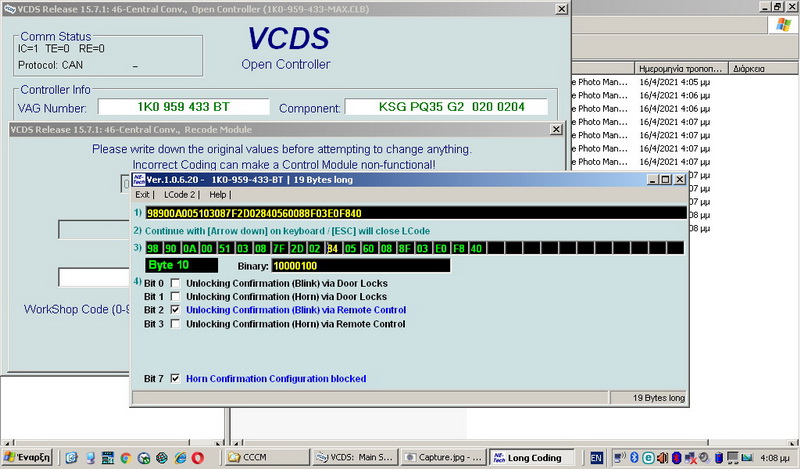Select byte cell 51
The image size is (800, 469).
pyautogui.click(x=225, y=249)
